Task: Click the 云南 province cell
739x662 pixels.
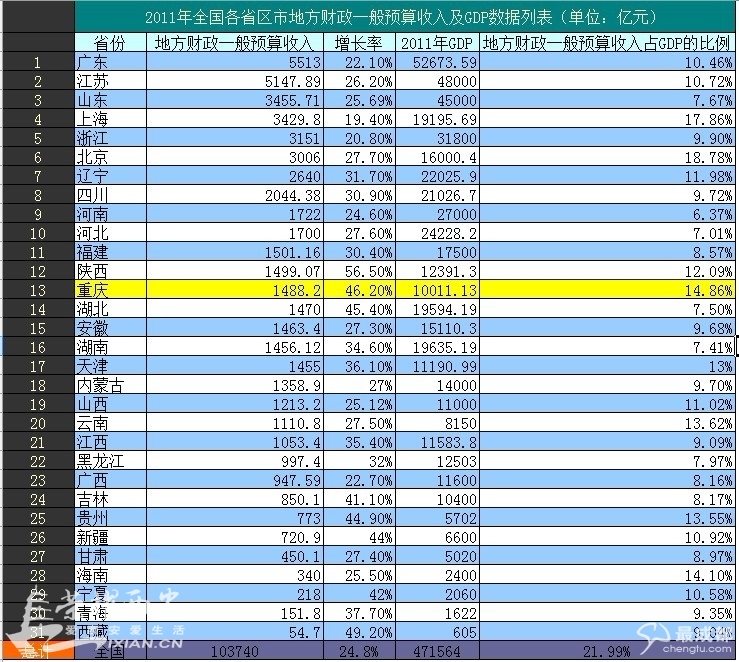Action: [111, 423]
